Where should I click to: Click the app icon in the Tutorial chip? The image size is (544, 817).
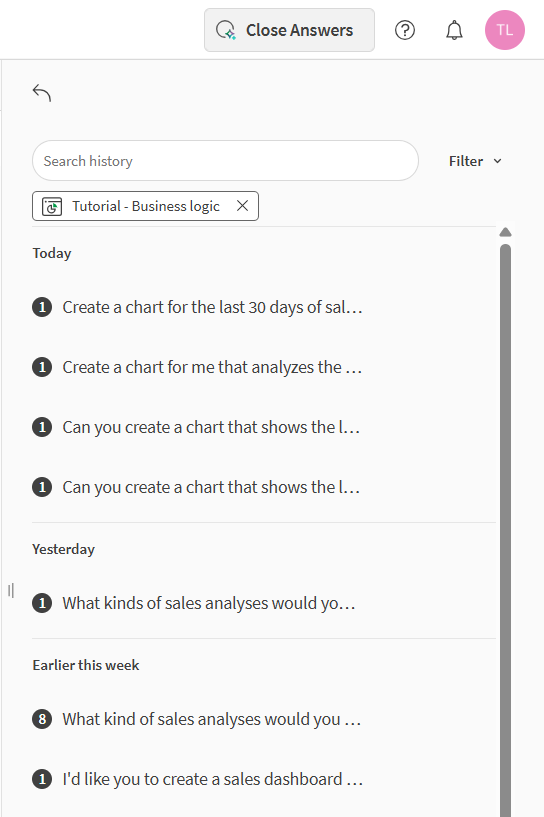(52, 206)
